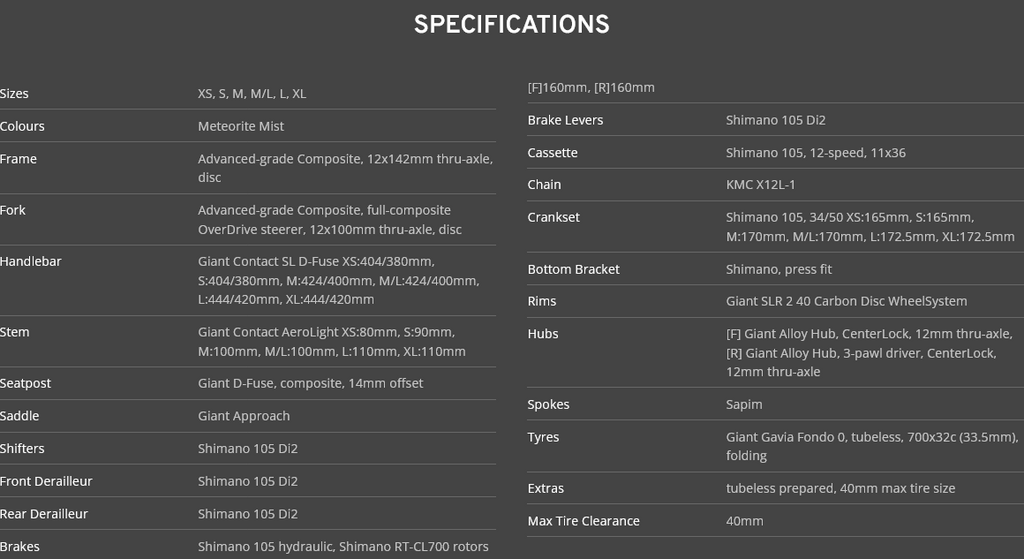Click the Front Derailleur label

(46, 481)
